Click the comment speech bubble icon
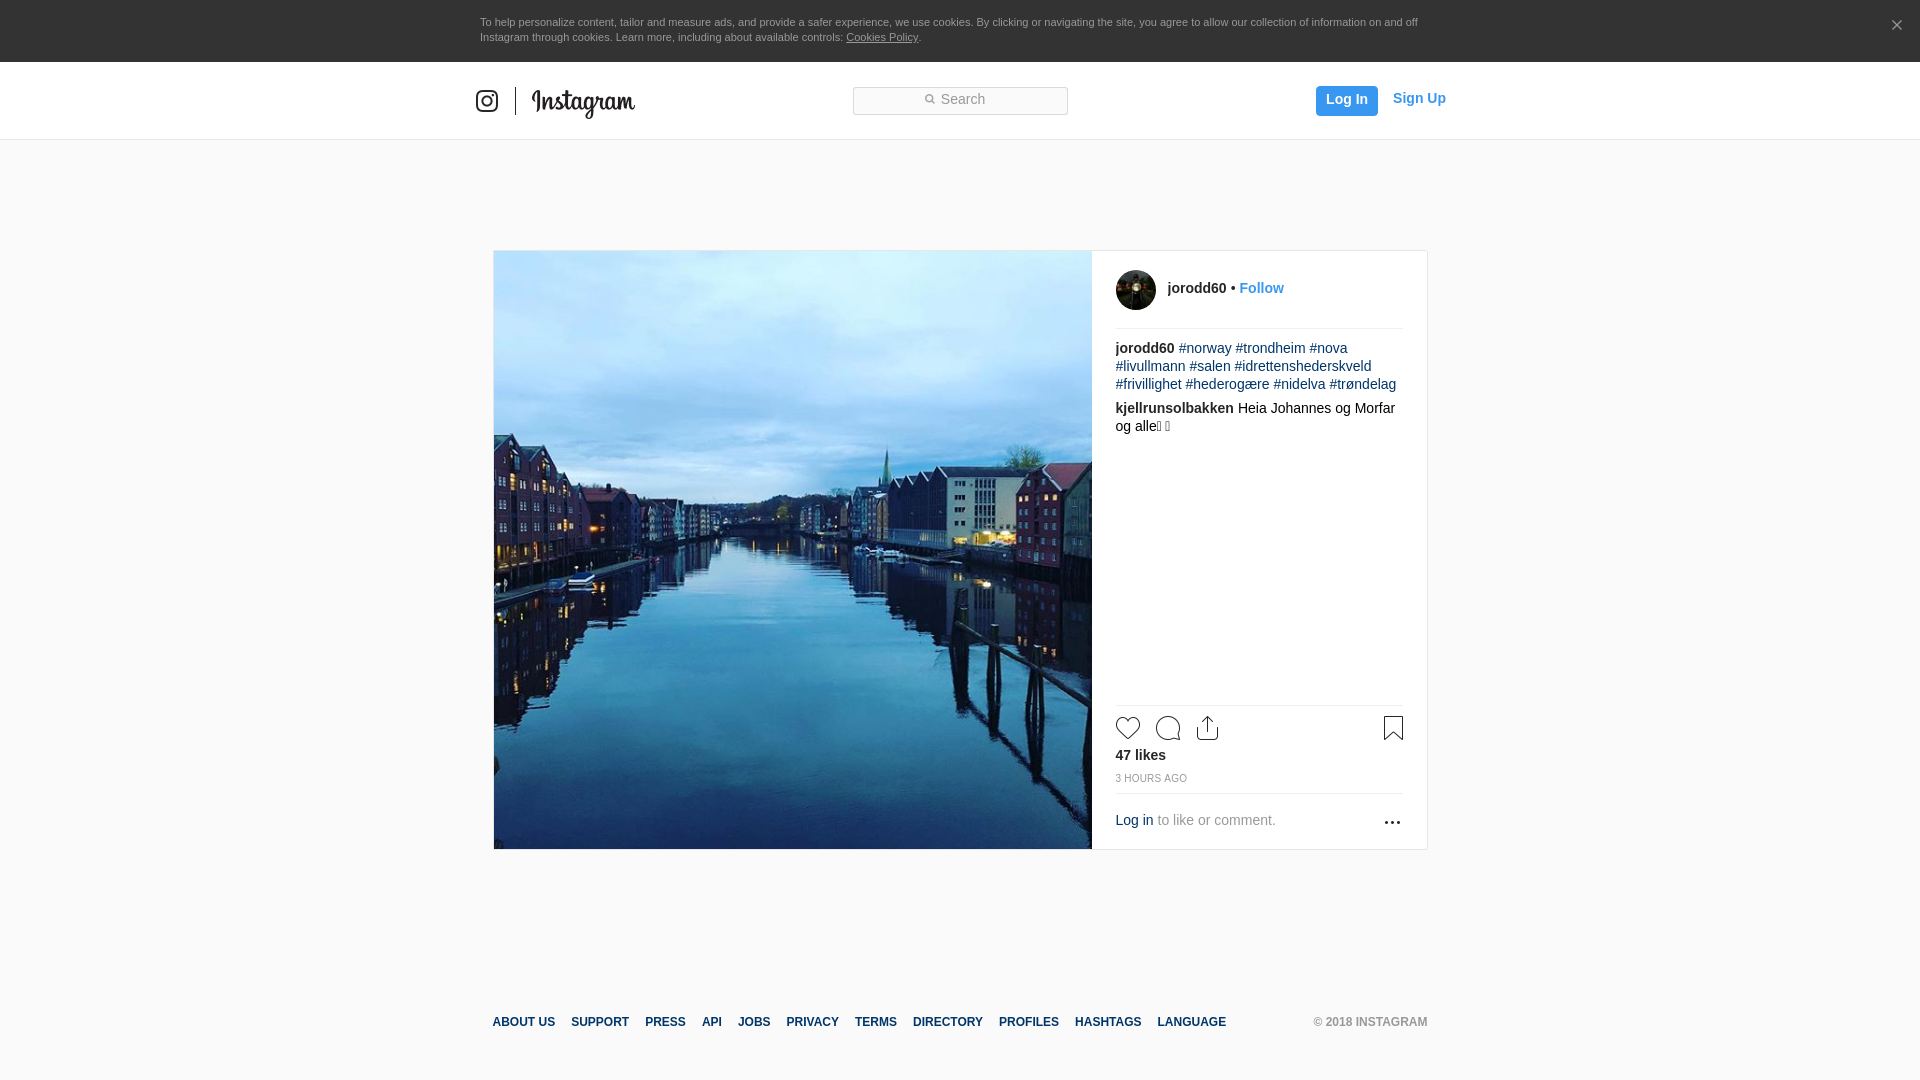 1167,728
